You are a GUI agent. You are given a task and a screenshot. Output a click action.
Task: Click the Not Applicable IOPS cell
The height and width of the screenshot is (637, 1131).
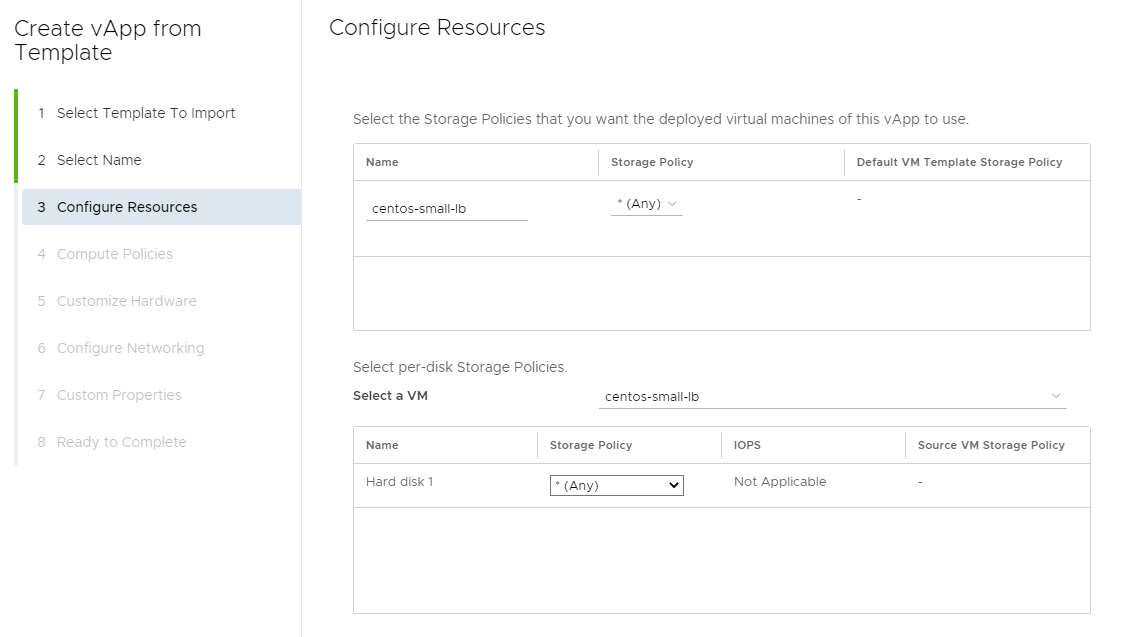[780, 482]
